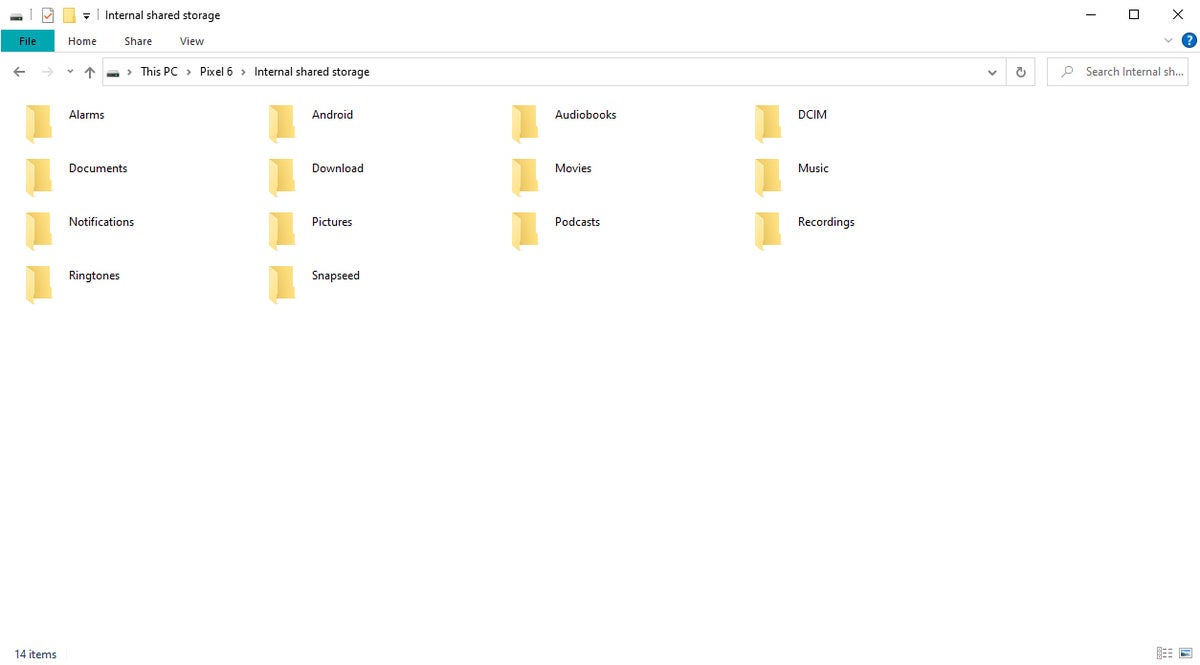Click the Properties icon in quick access toolbar
Viewport: 1200px width, 665px height.
pos(47,15)
